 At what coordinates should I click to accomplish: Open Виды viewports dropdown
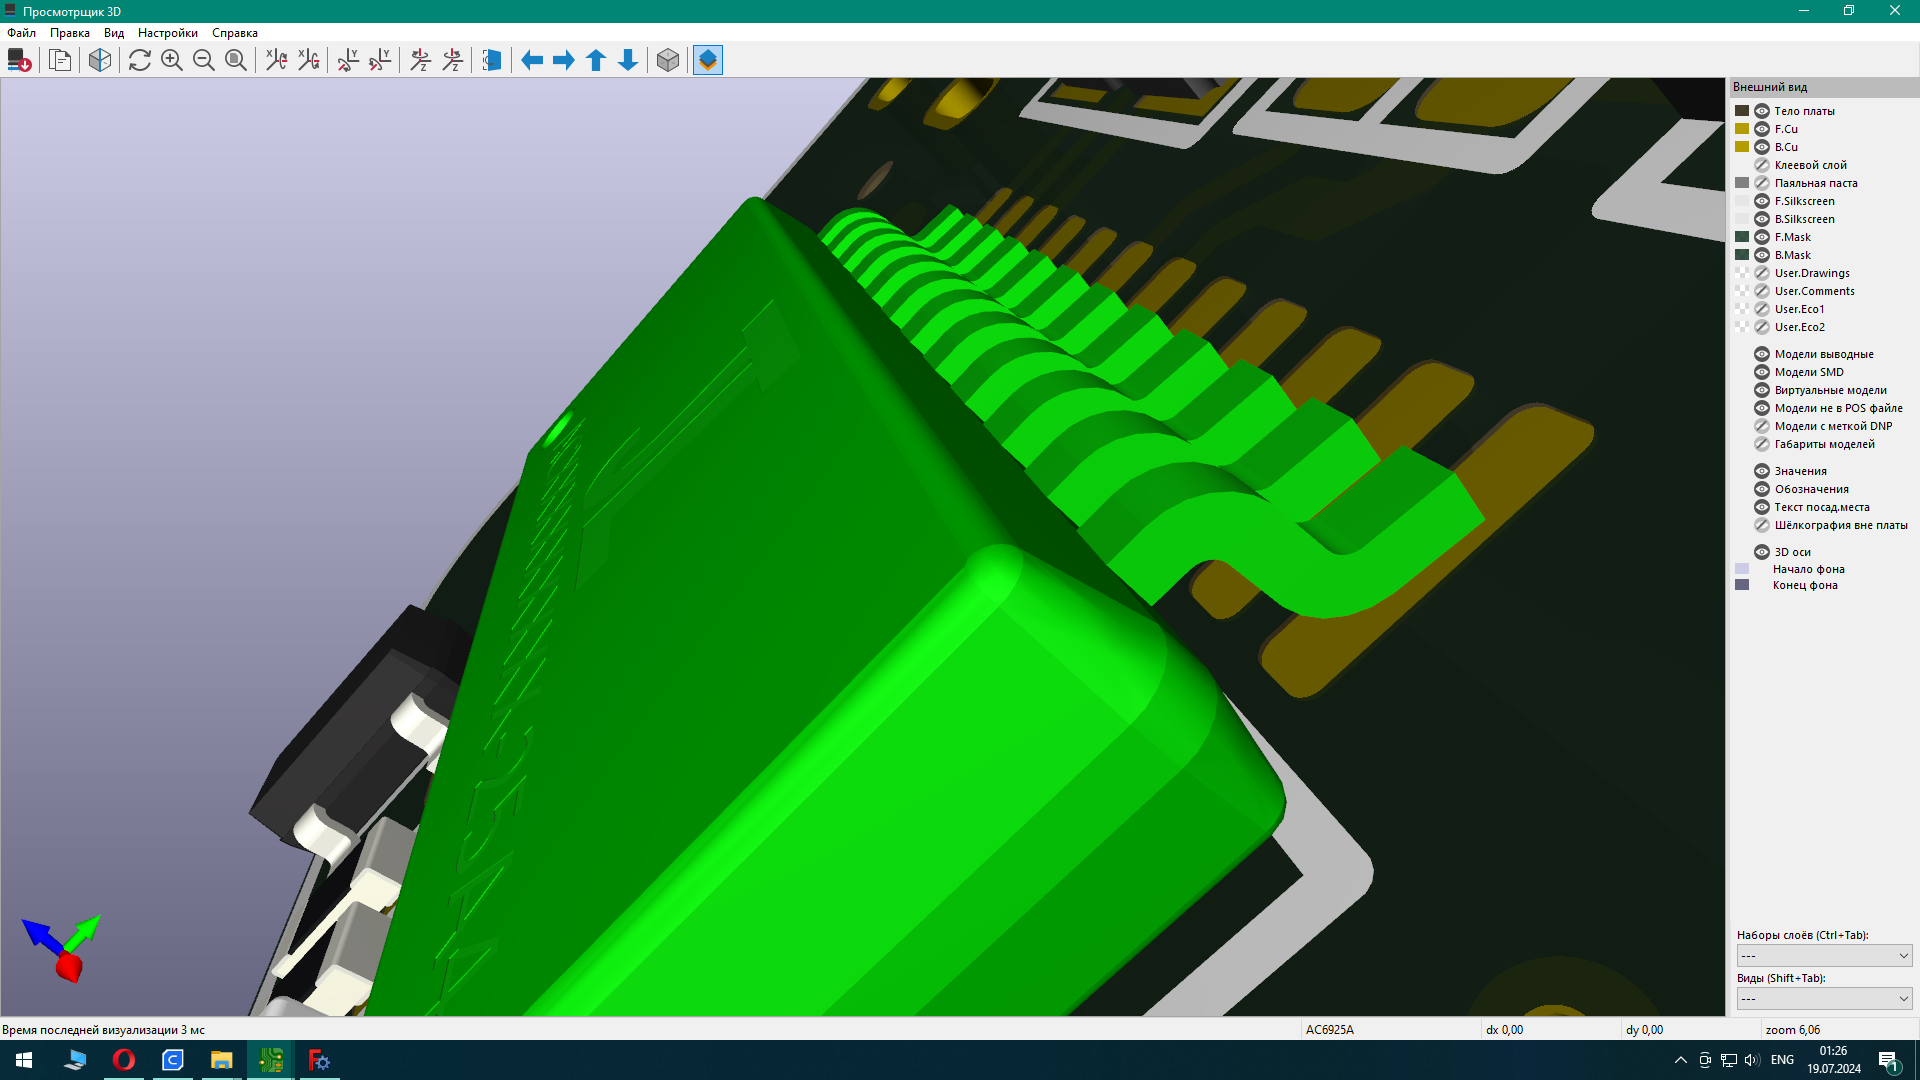pos(1824,999)
